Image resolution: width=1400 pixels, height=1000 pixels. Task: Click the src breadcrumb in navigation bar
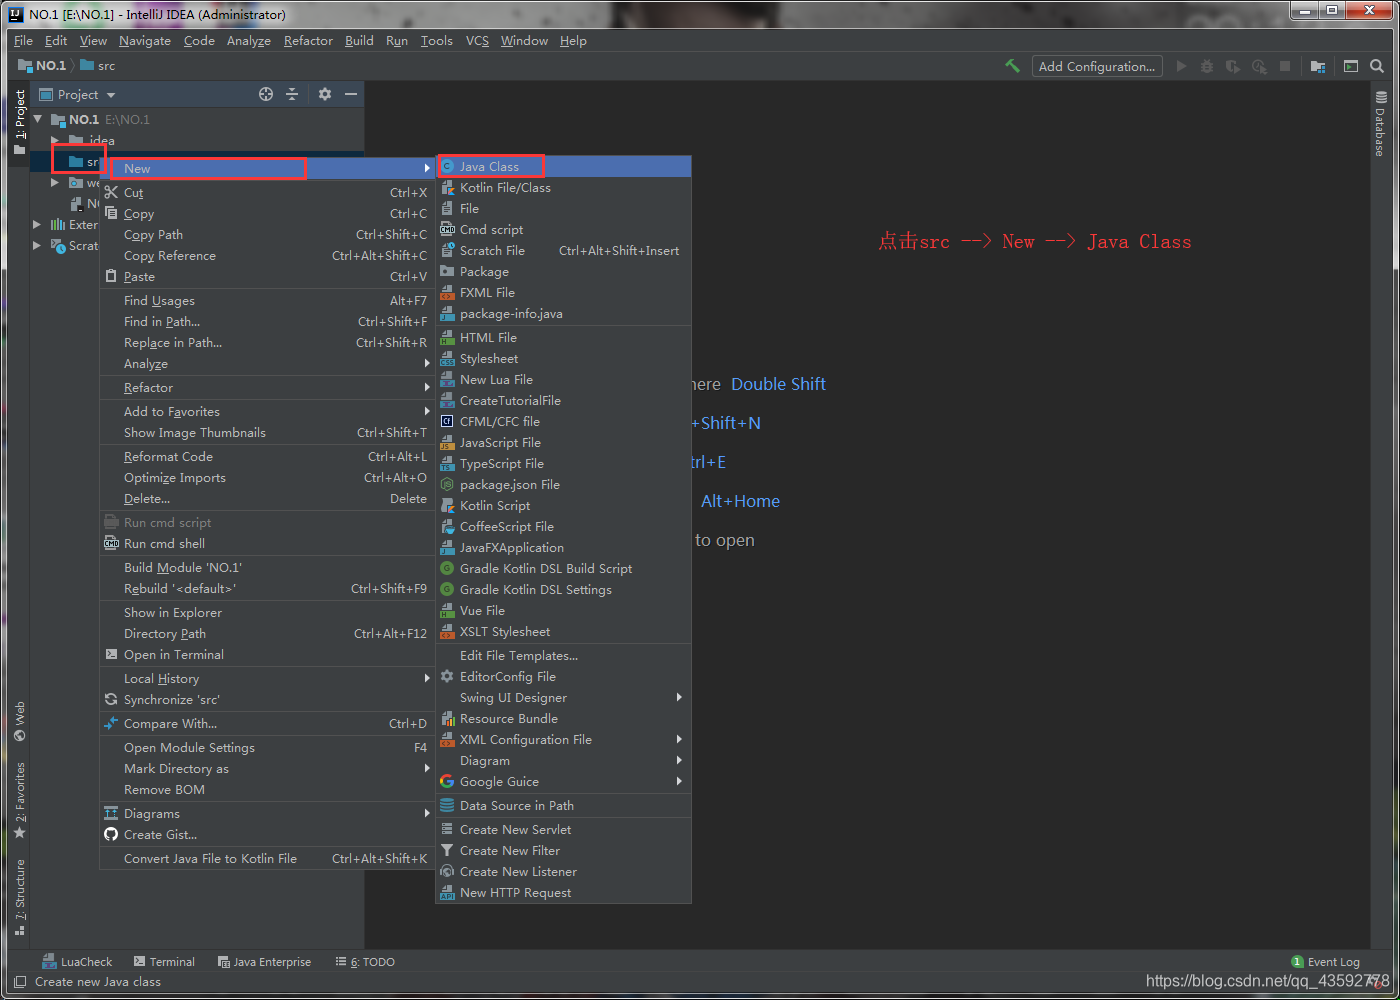(98, 66)
